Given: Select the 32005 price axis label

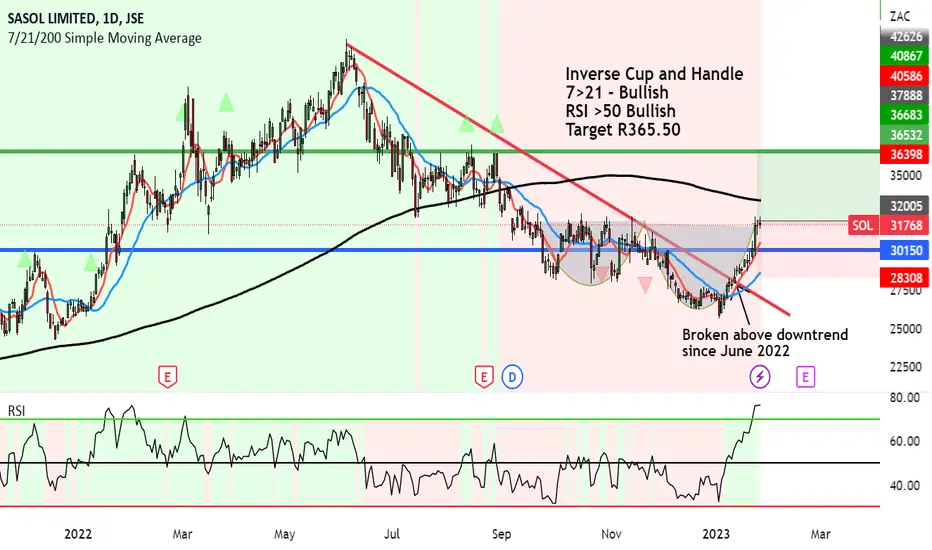Looking at the screenshot, I should click(x=905, y=206).
